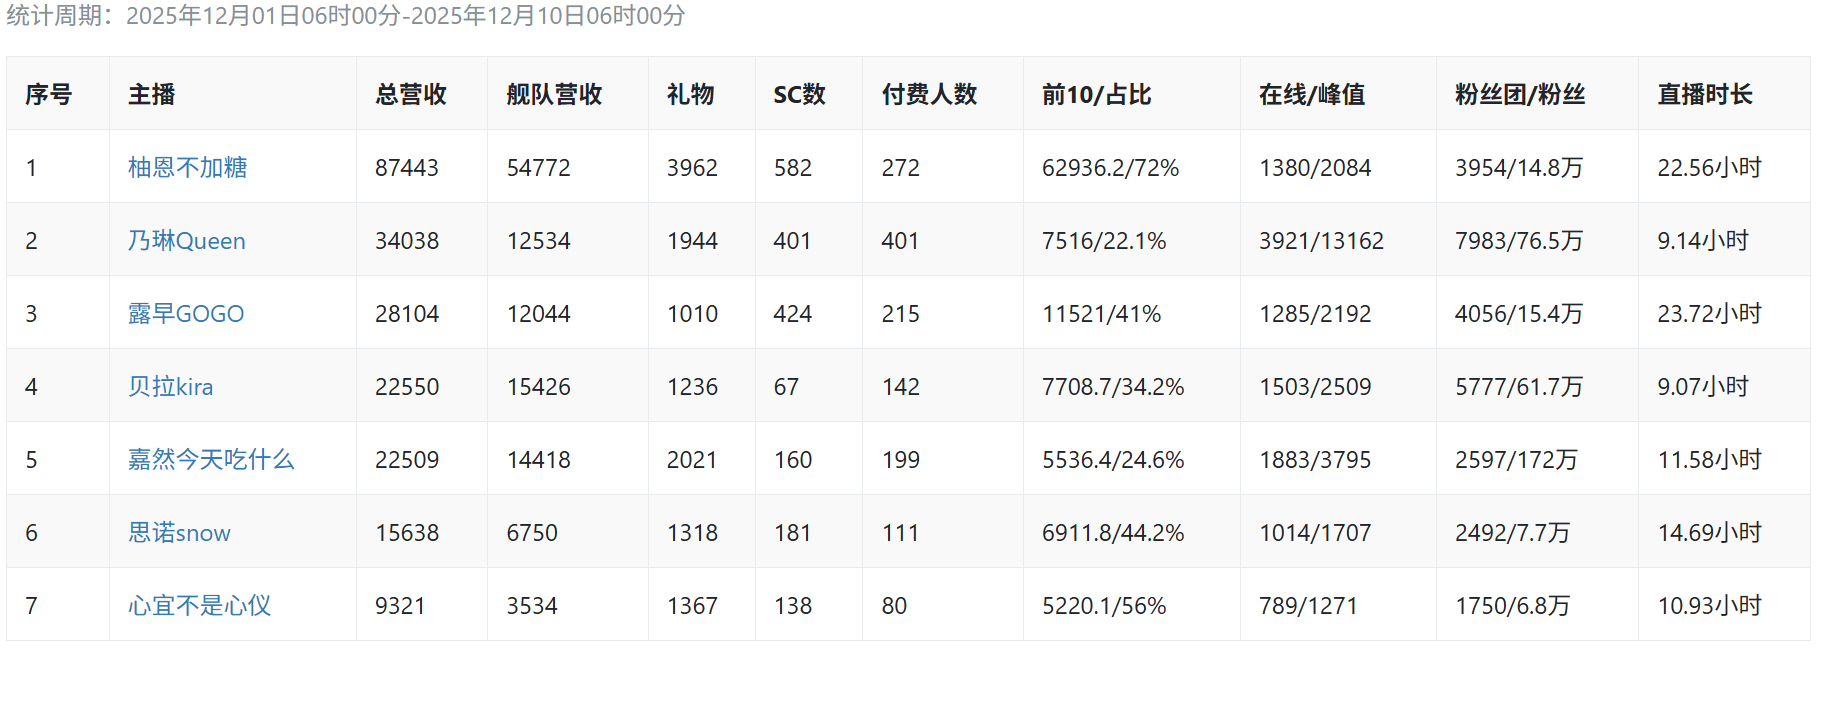
Task: Open streamer link 柚恩不加糖
Action: 187,167
